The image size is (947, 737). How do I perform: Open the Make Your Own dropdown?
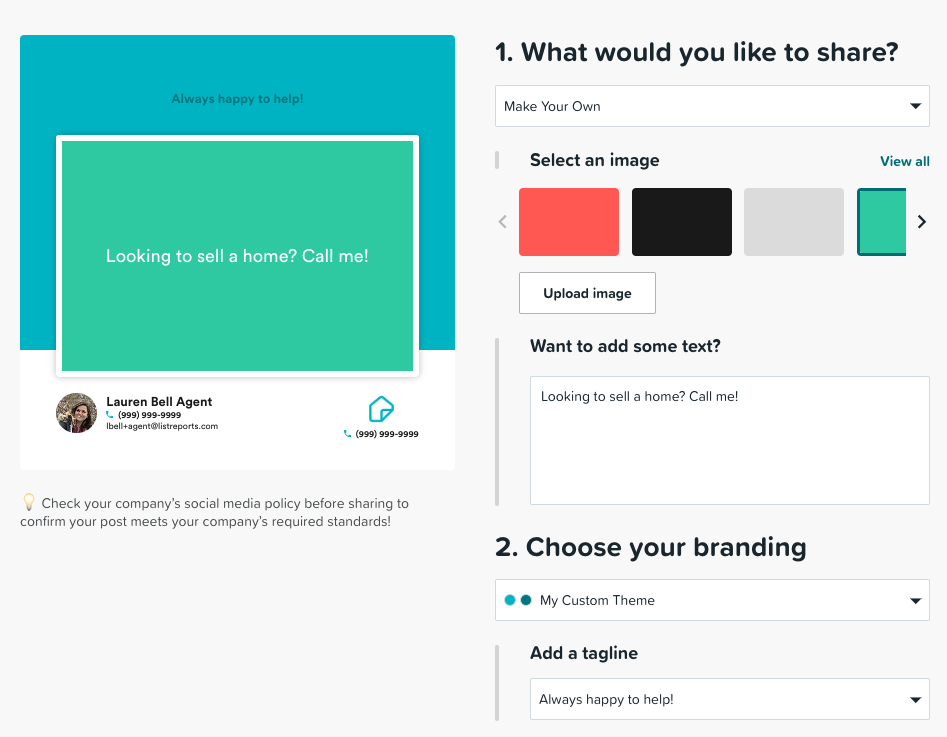click(x=712, y=106)
